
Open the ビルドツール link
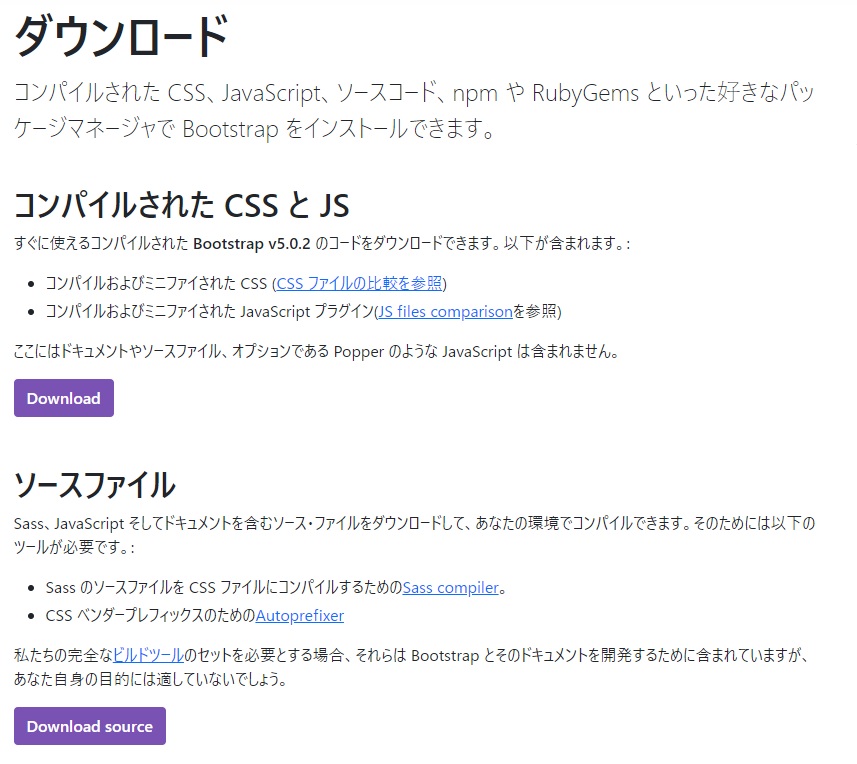click(x=148, y=655)
